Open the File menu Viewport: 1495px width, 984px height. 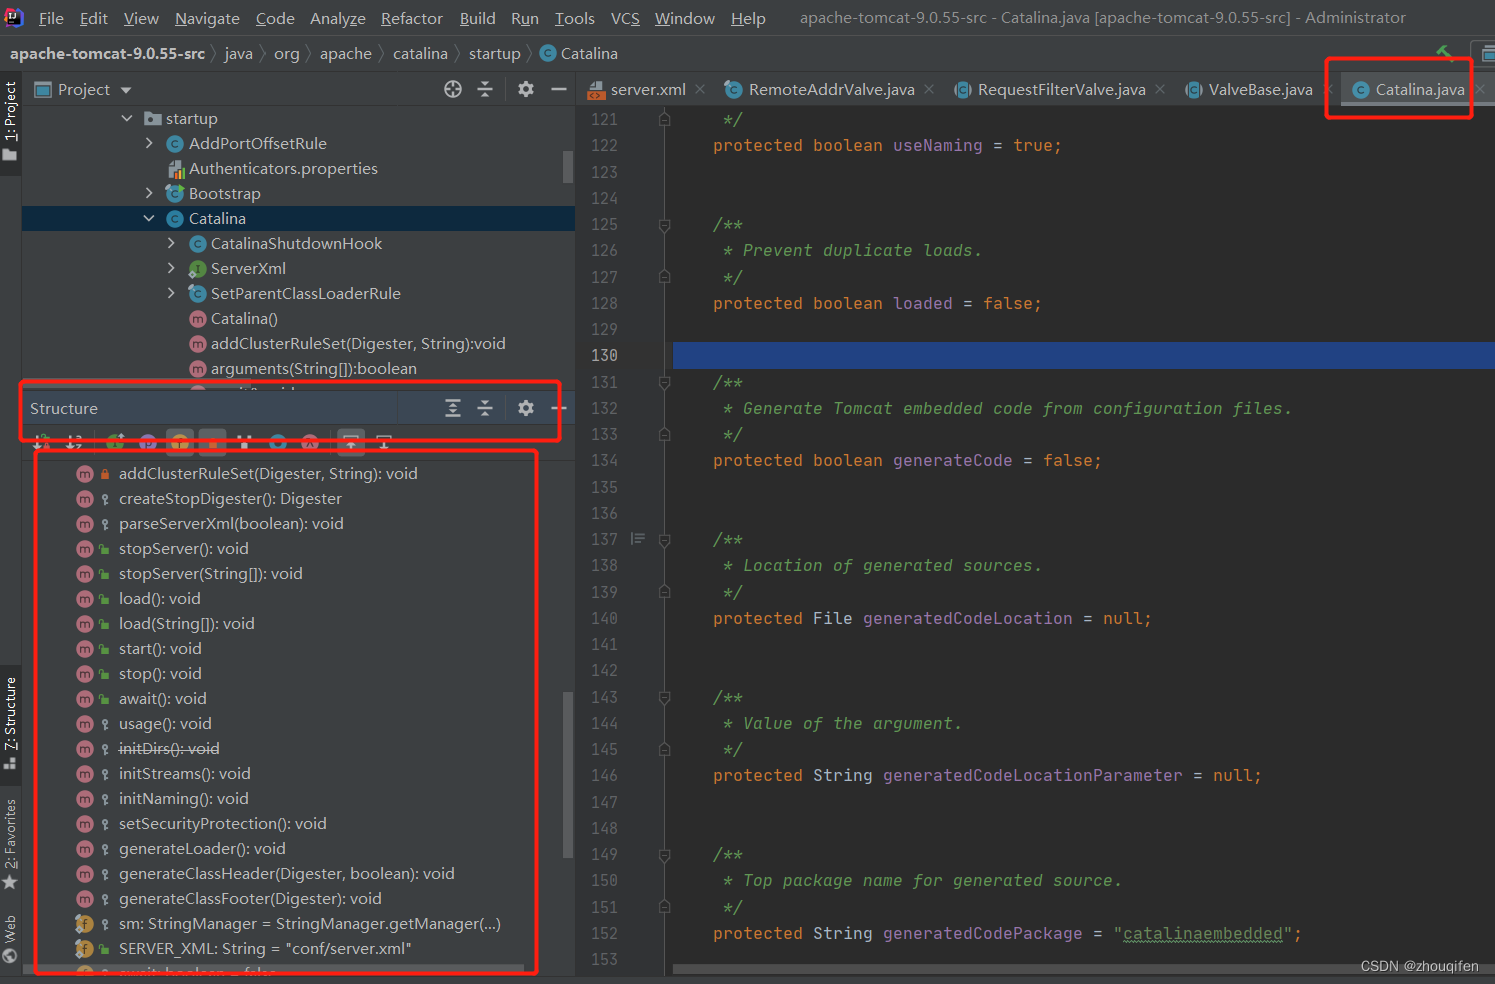point(51,18)
